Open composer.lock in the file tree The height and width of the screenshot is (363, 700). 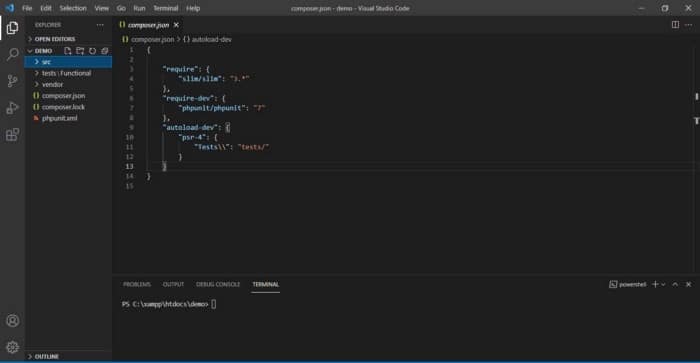coord(68,107)
